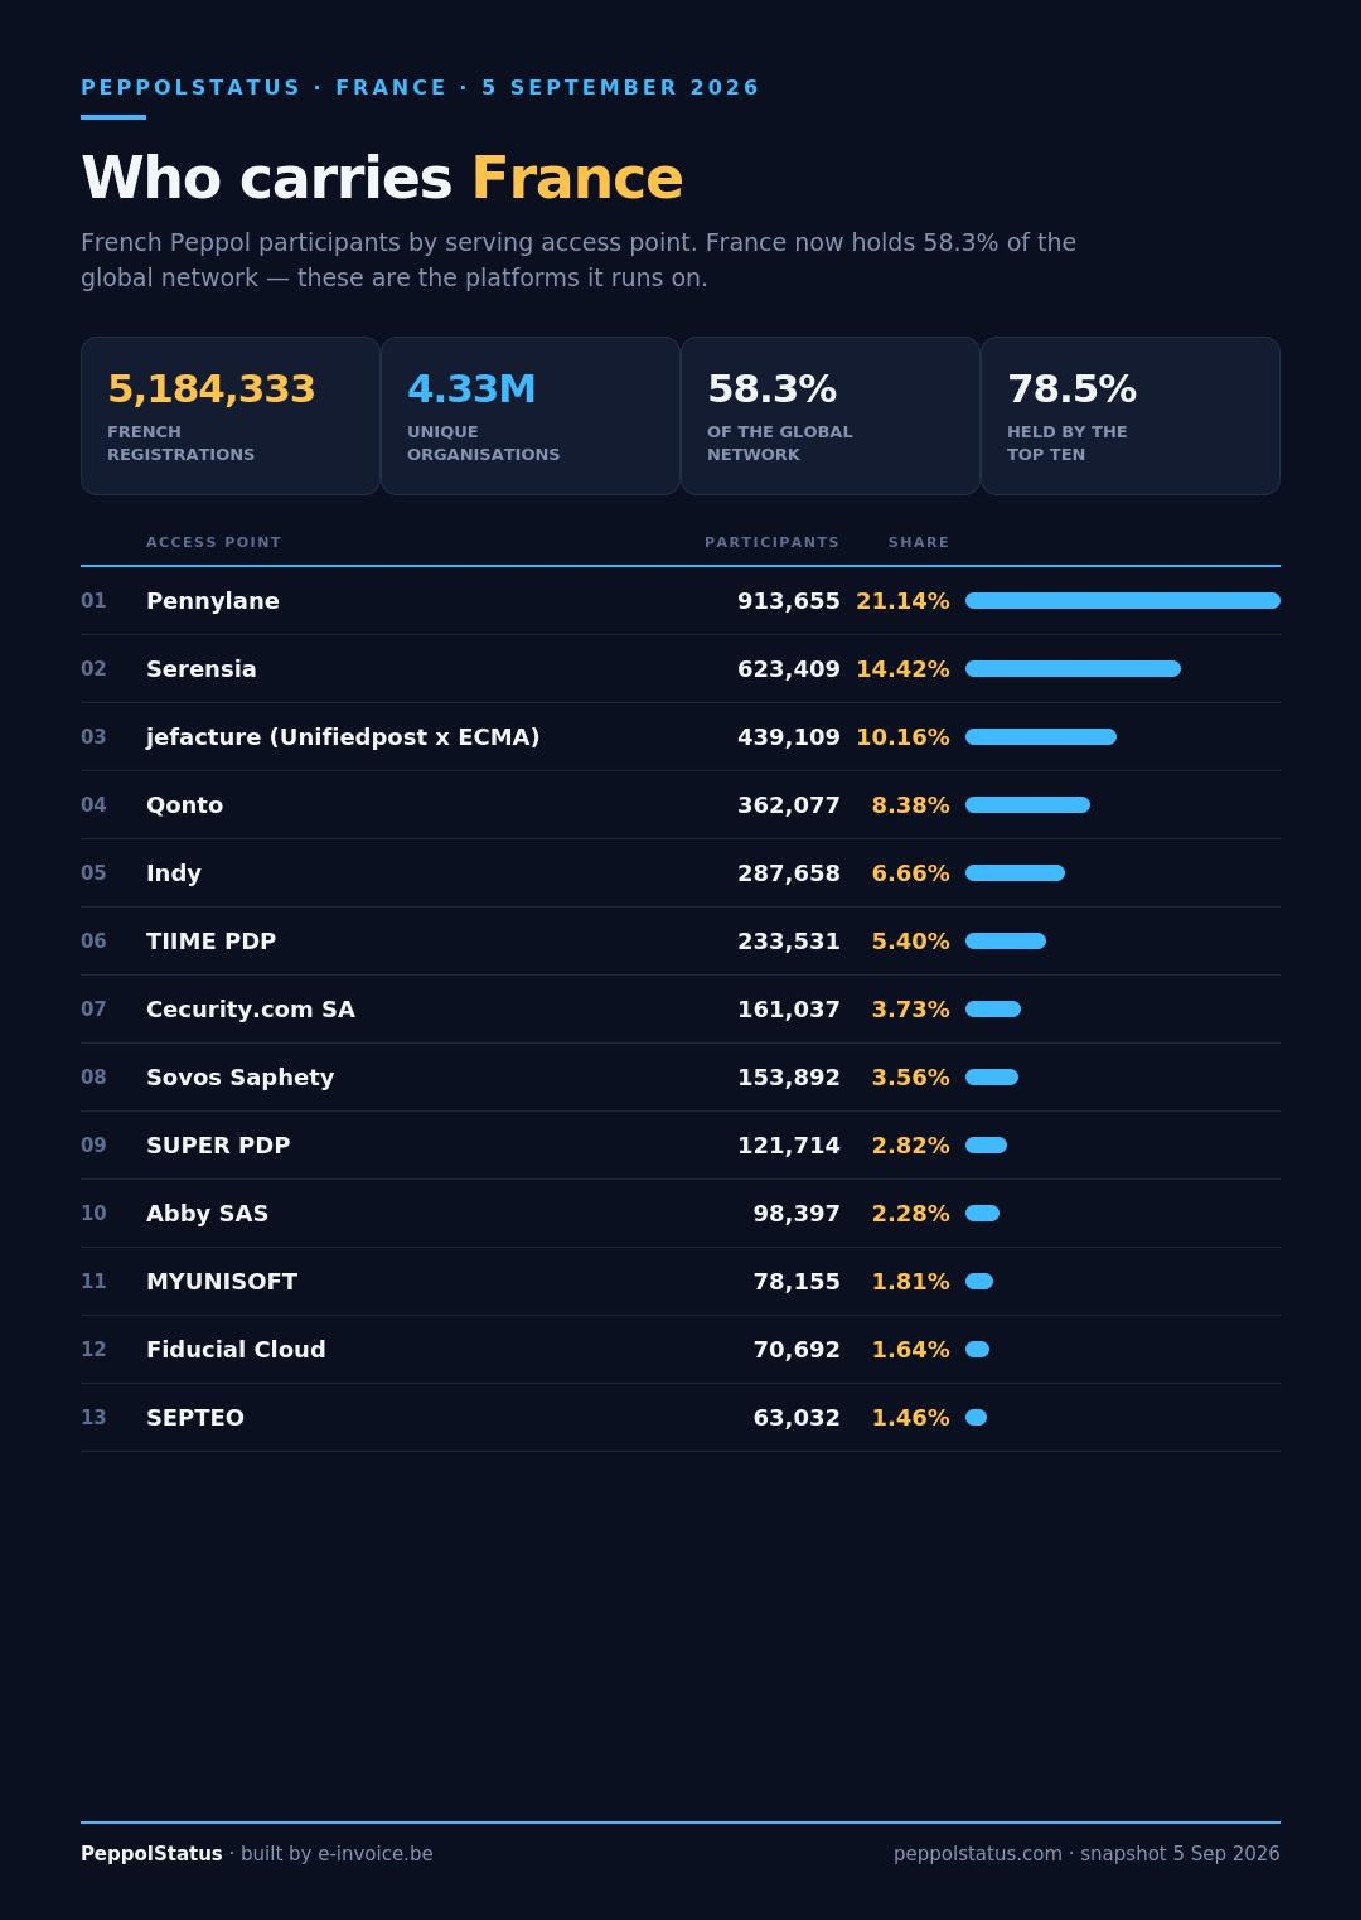This screenshot has width=1361, height=1920.
Task: Select the "4.33M" unique organisations figure
Action: (471, 389)
